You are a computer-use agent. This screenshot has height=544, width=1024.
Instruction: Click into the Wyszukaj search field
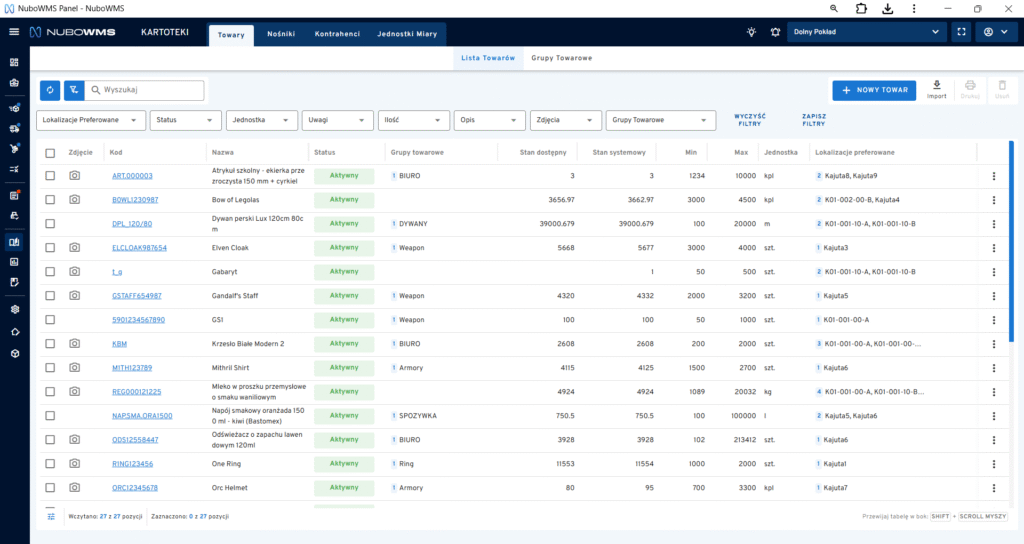(x=150, y=90)
